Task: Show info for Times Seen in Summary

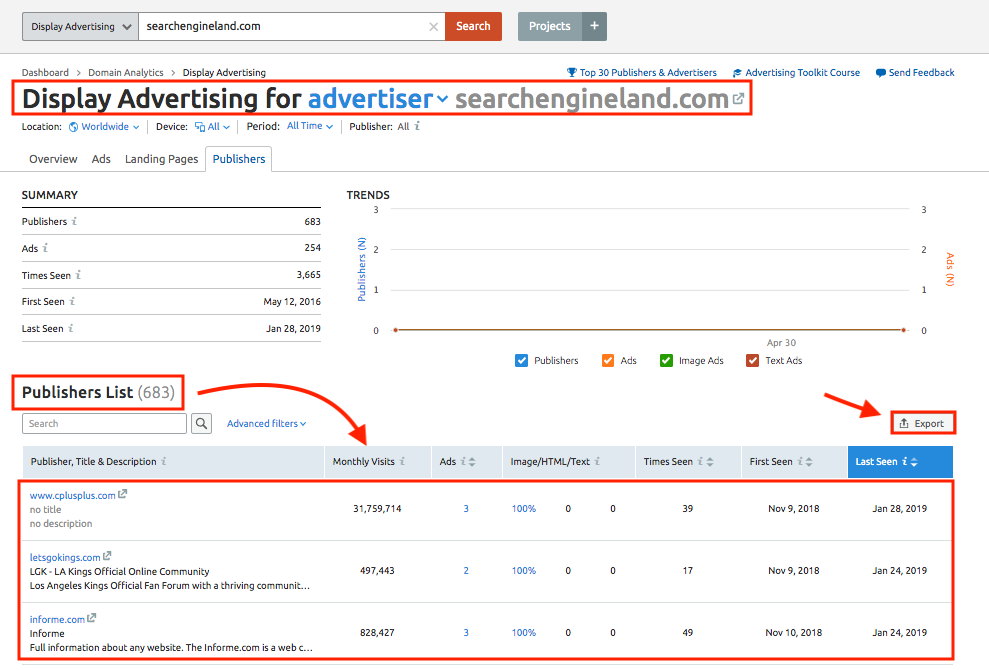Action: click(78, 275)
